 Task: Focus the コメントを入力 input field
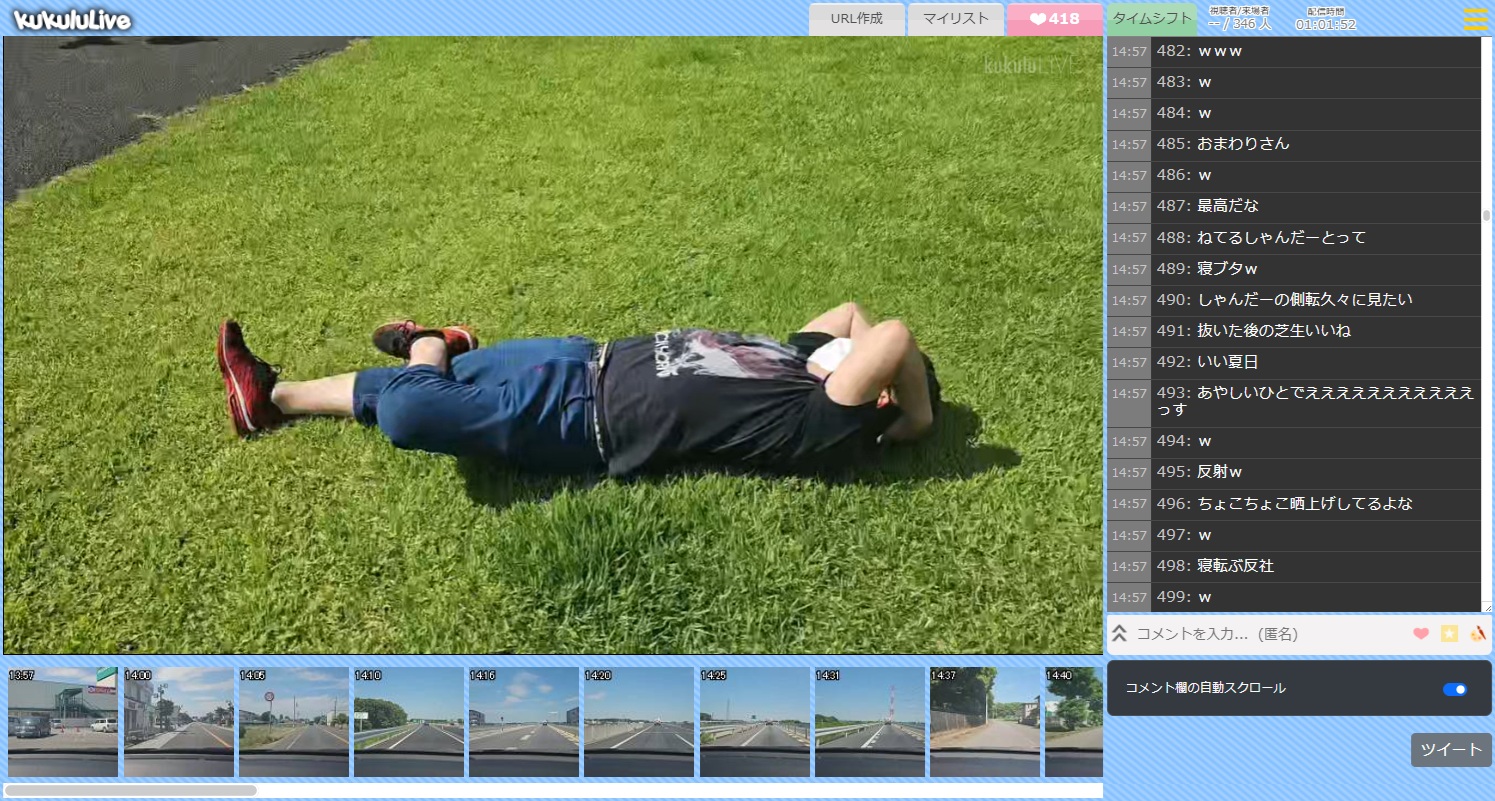(1265, 634)
